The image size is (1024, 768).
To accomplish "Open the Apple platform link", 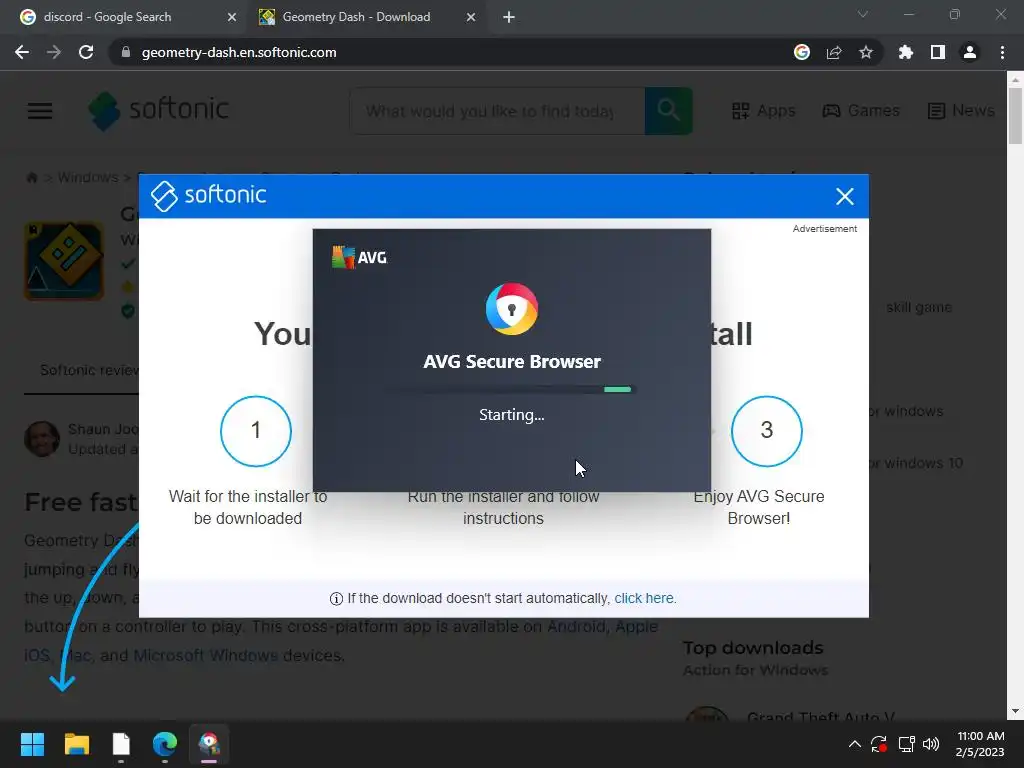I will [636, 626].
